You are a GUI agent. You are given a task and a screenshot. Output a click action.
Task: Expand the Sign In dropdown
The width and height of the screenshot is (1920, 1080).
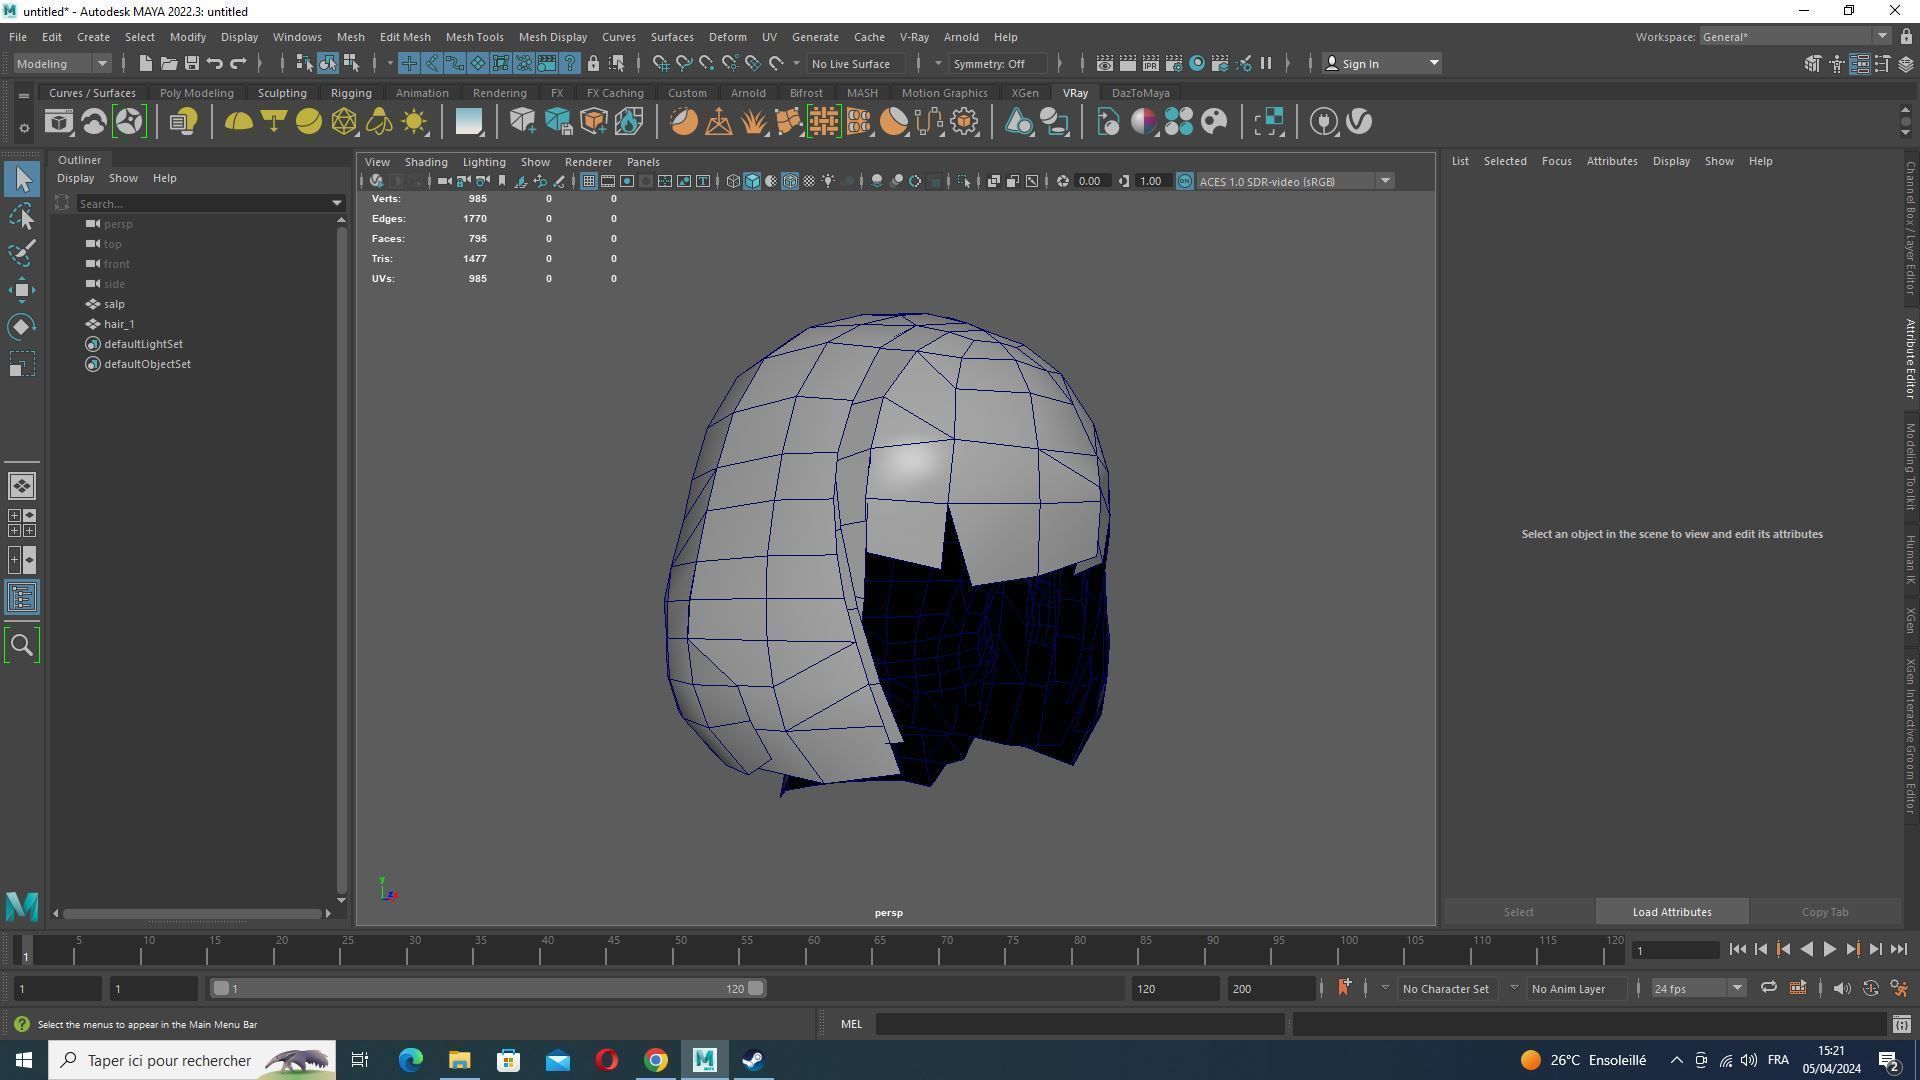click(x=1433, y=63)
